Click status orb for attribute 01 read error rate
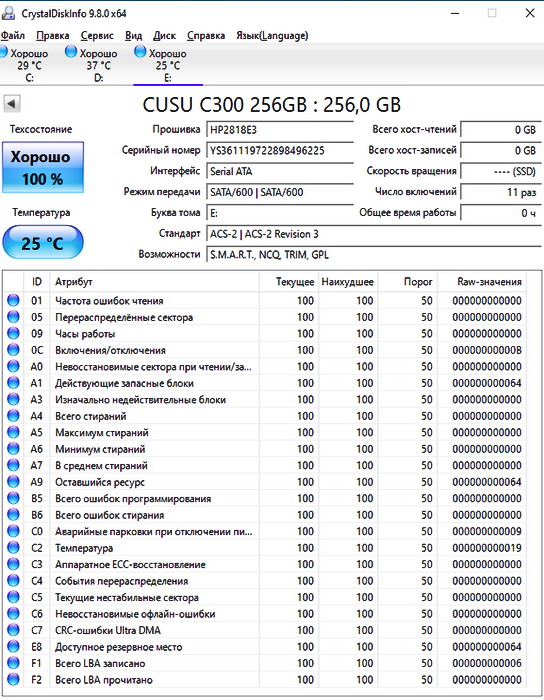Viewport: 544px width, 700px height. (13, 300)
